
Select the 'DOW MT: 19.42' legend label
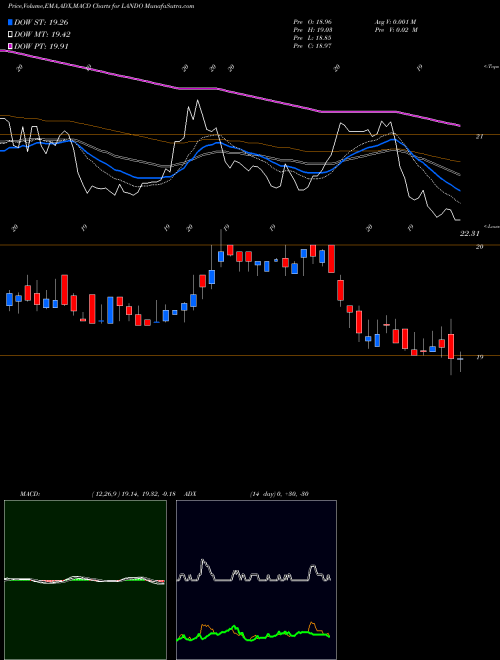tap(42, 35)
